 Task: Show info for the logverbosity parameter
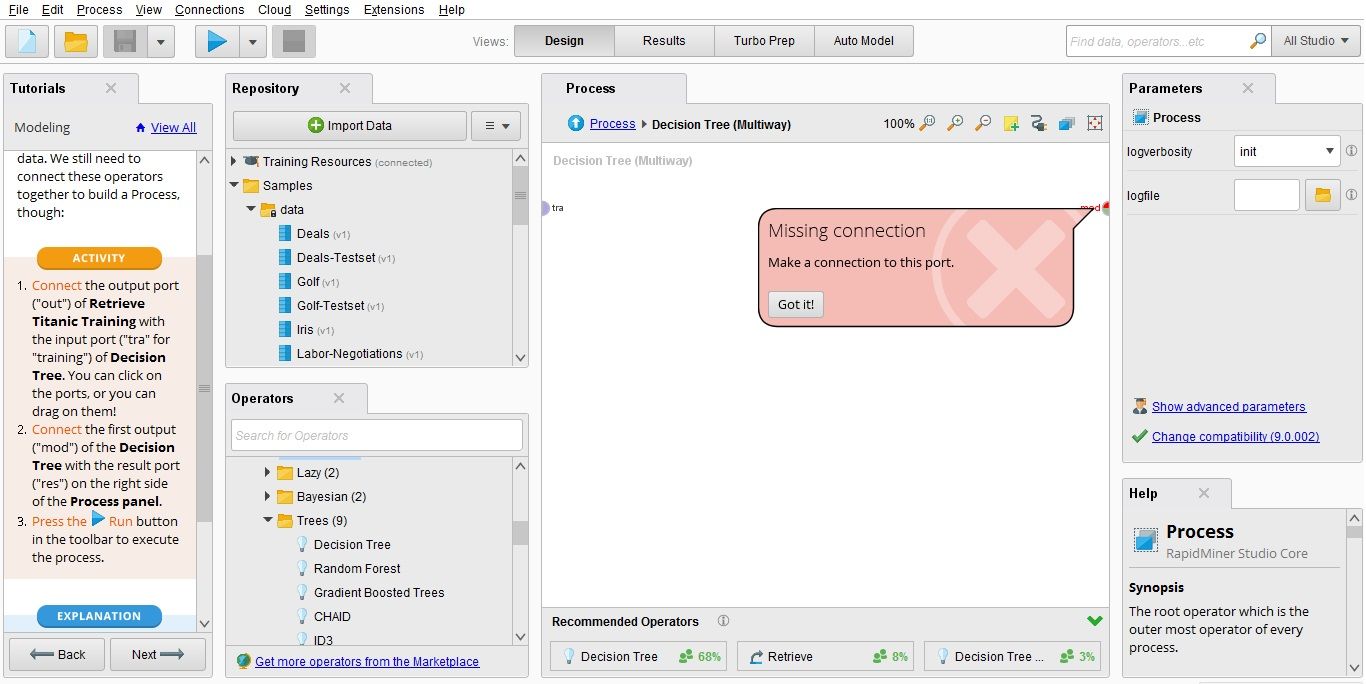[x=1351, y=152]
